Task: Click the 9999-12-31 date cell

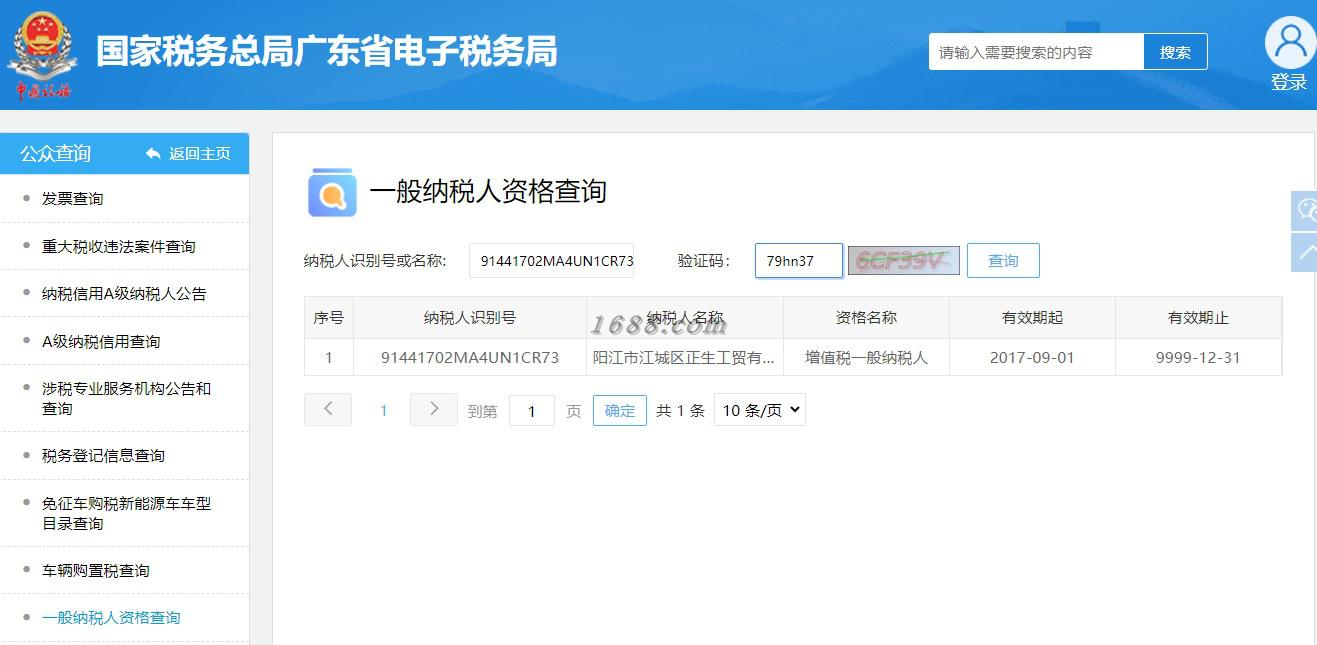Action: click(x=1198, y=357)
